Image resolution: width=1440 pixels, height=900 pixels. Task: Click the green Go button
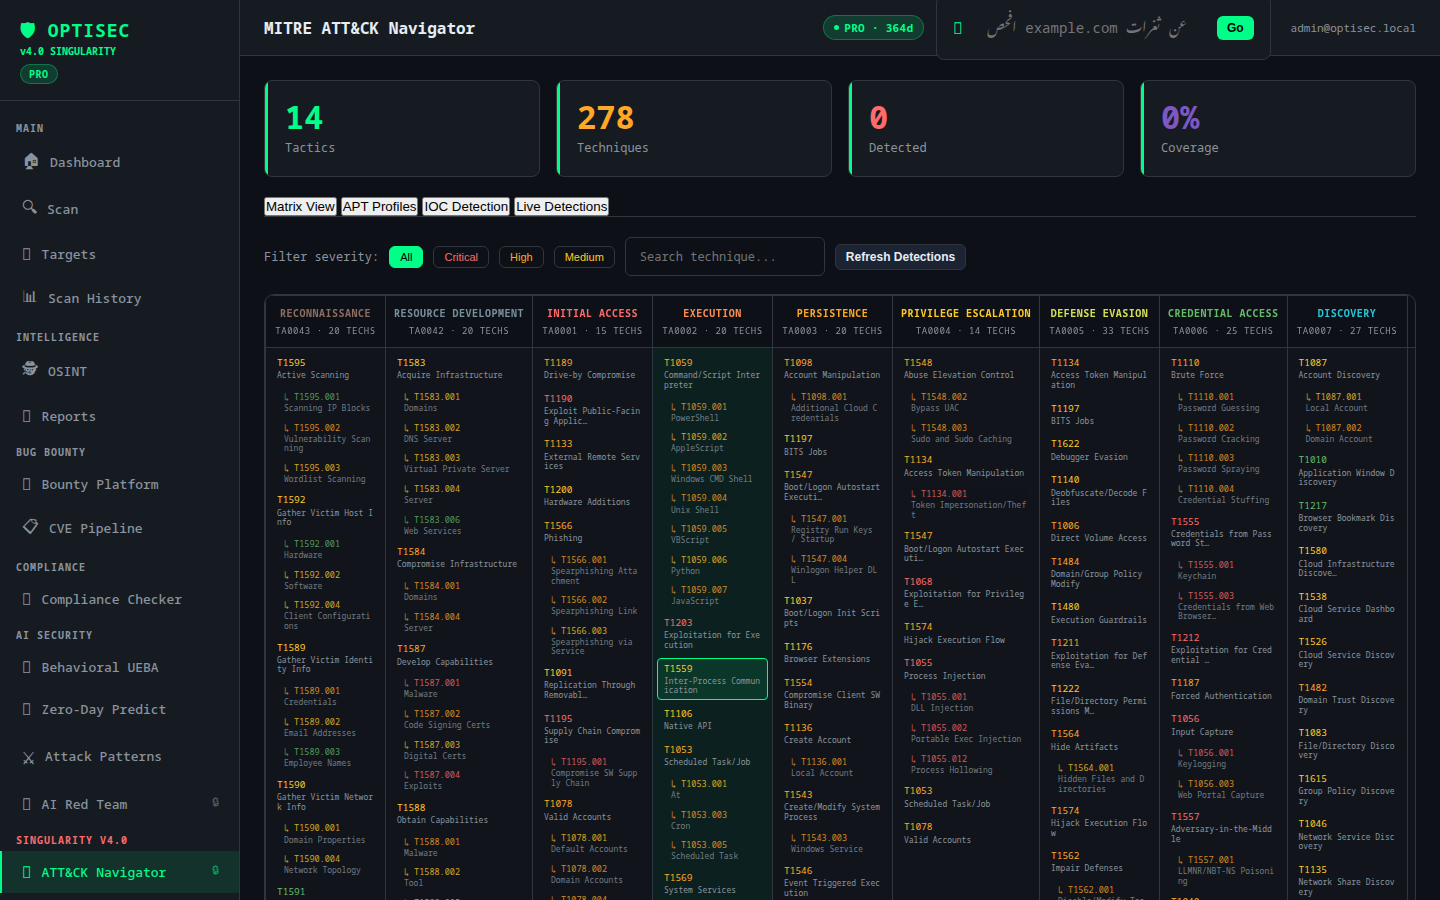pyautogui.click(x=1235, y=28)
